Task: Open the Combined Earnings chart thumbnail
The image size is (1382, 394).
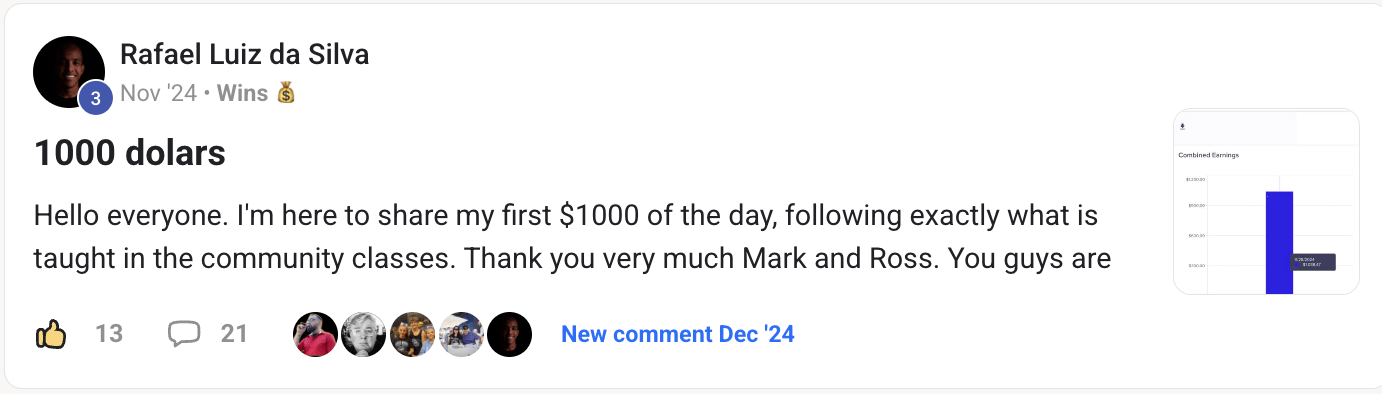Action: [1266, 201]
